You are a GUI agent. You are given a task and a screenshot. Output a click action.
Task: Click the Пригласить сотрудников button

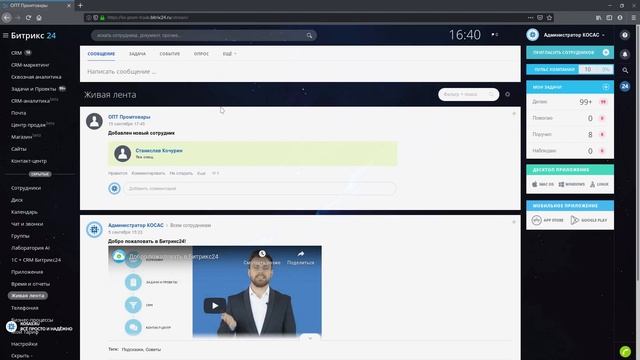coord(570,52)
